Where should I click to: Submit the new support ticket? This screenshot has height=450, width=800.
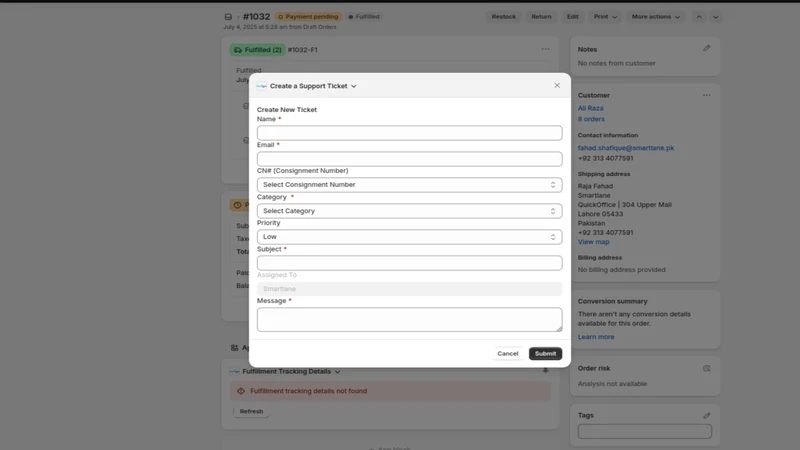point(545,354)
